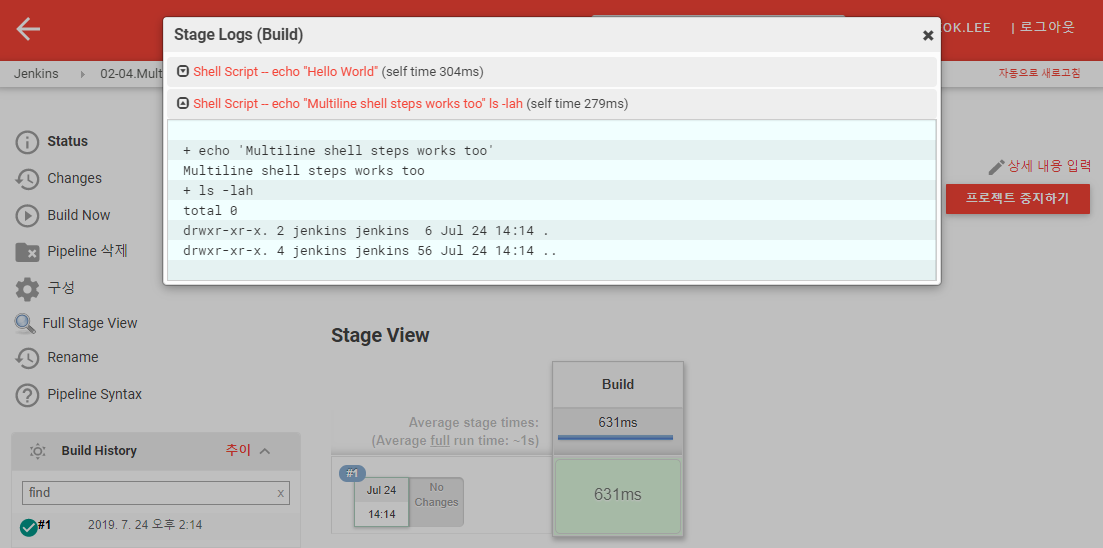The image size is (1103, 548).
Task: Click the 로그아웃 logout link
Action: (1047, 27)
